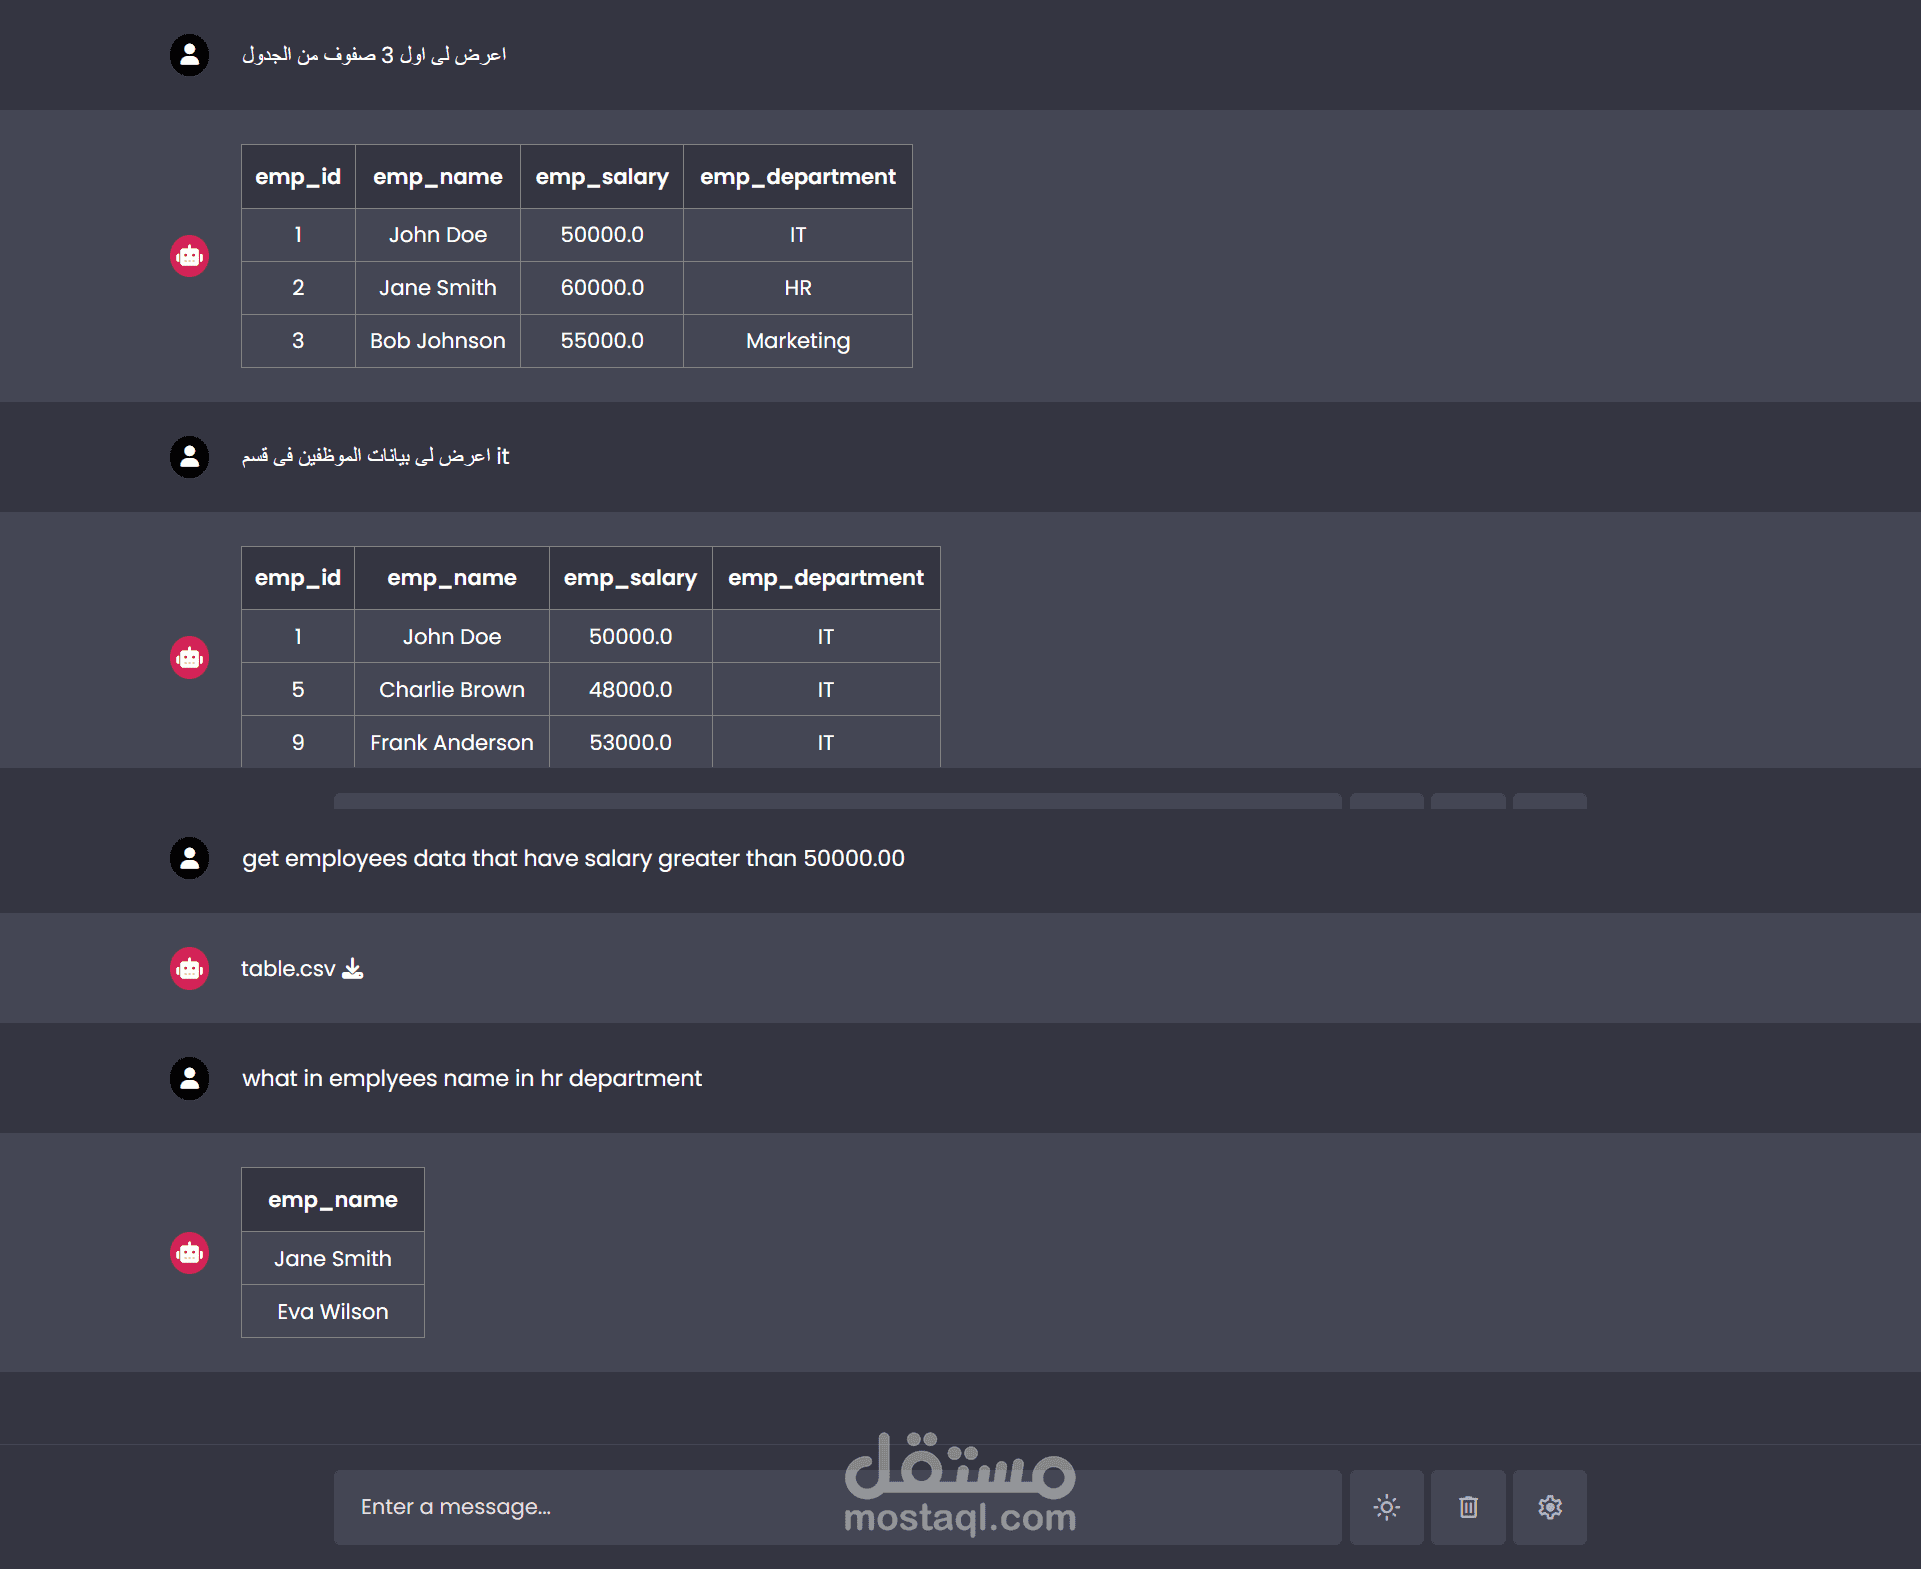Click the table.csv file link
The height and width of the screenshot is (1569, 1921).
288,968
